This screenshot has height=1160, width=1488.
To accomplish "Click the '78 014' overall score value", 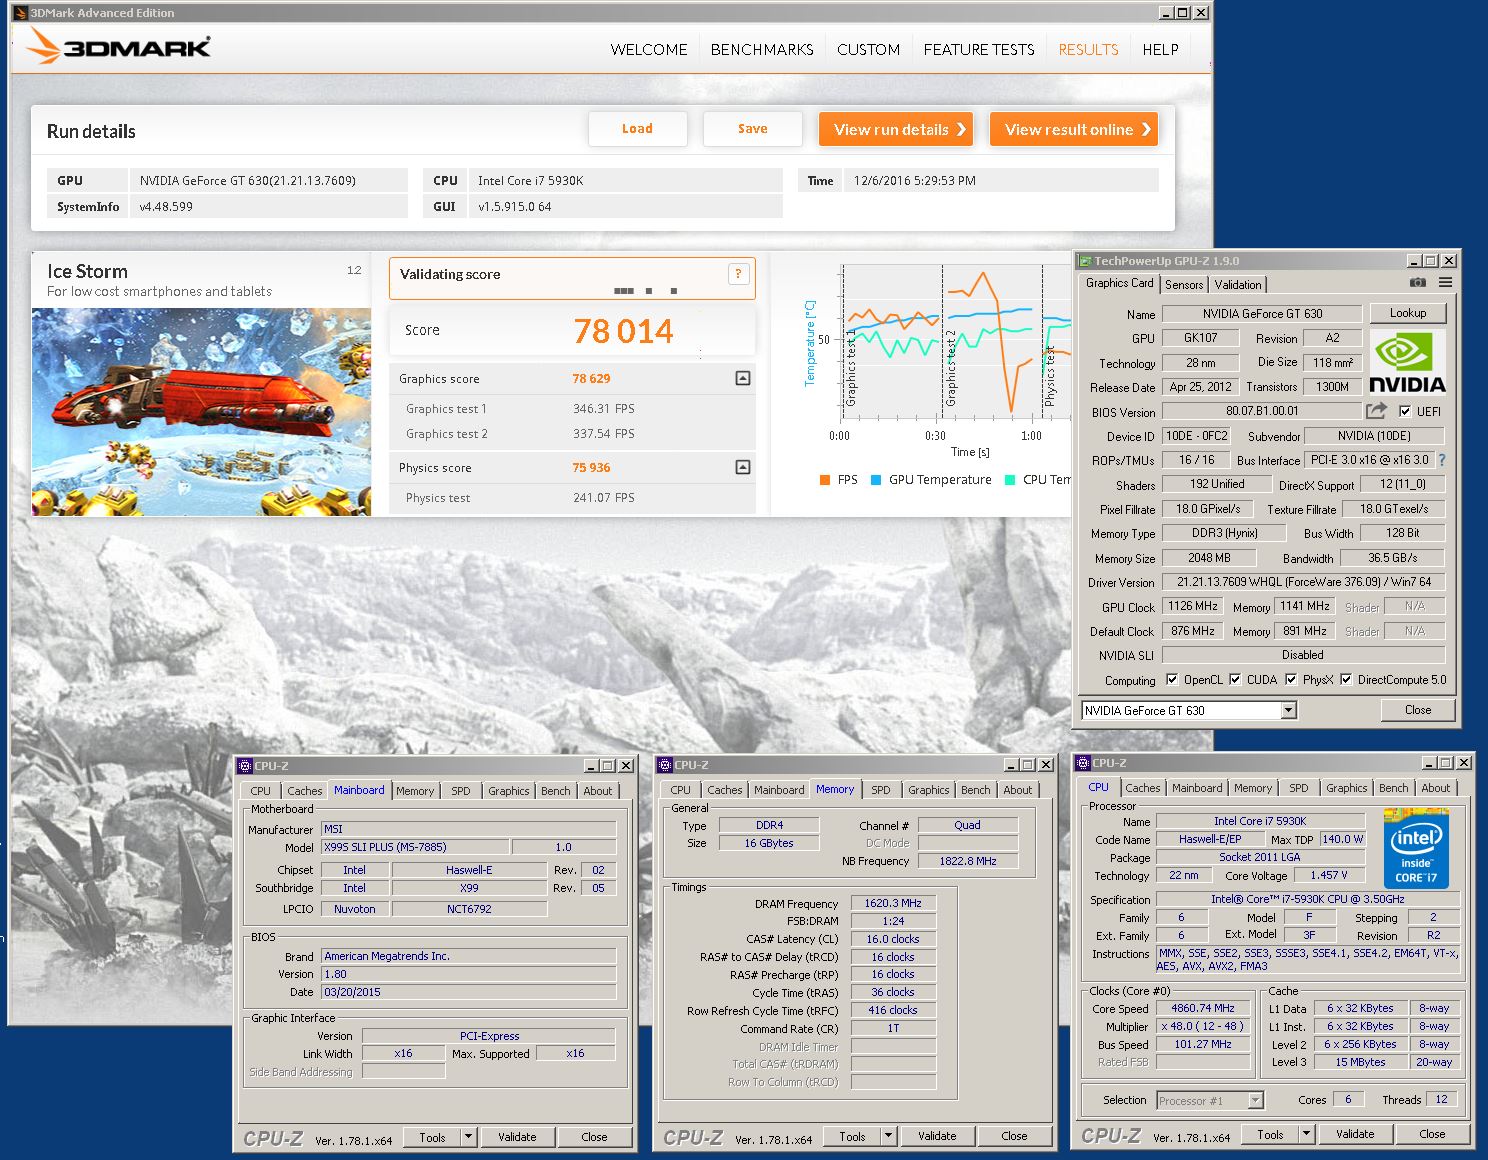I will tap(623, 331).
